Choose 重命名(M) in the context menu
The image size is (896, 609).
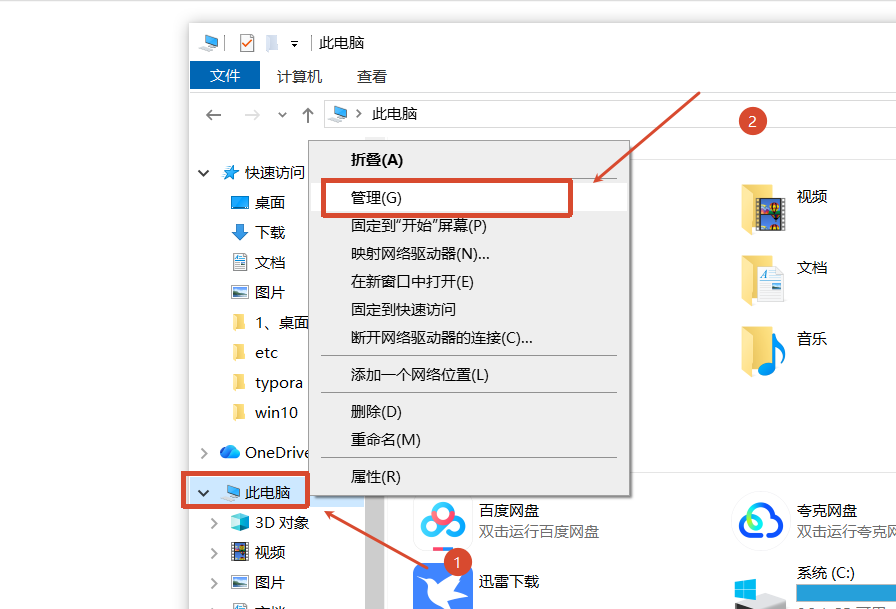469,439
